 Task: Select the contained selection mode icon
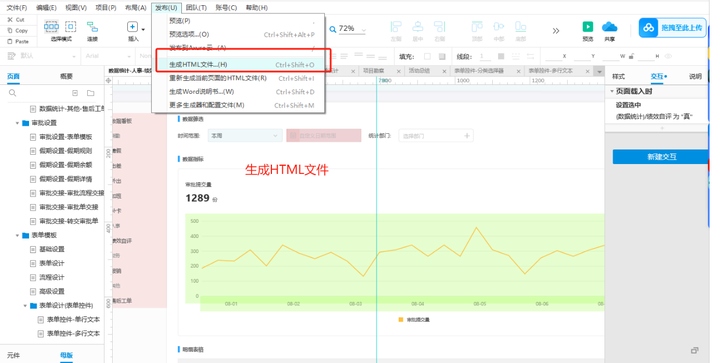pos(70,26)
